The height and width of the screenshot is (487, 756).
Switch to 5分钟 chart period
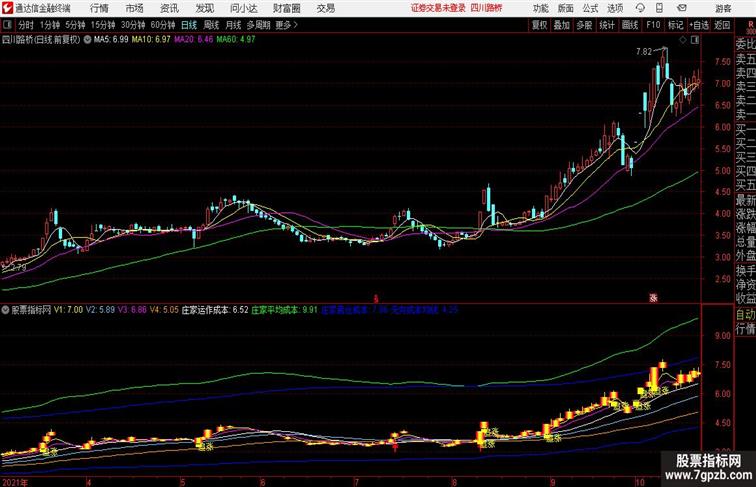[x=75, y=25]
